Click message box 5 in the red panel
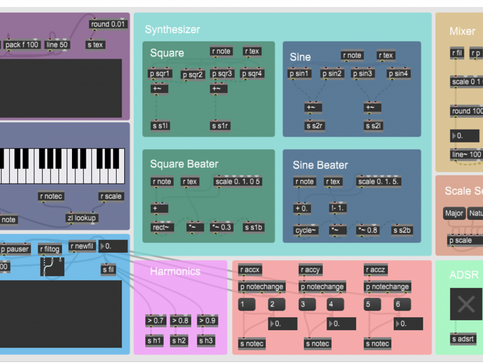 (372, 304)
